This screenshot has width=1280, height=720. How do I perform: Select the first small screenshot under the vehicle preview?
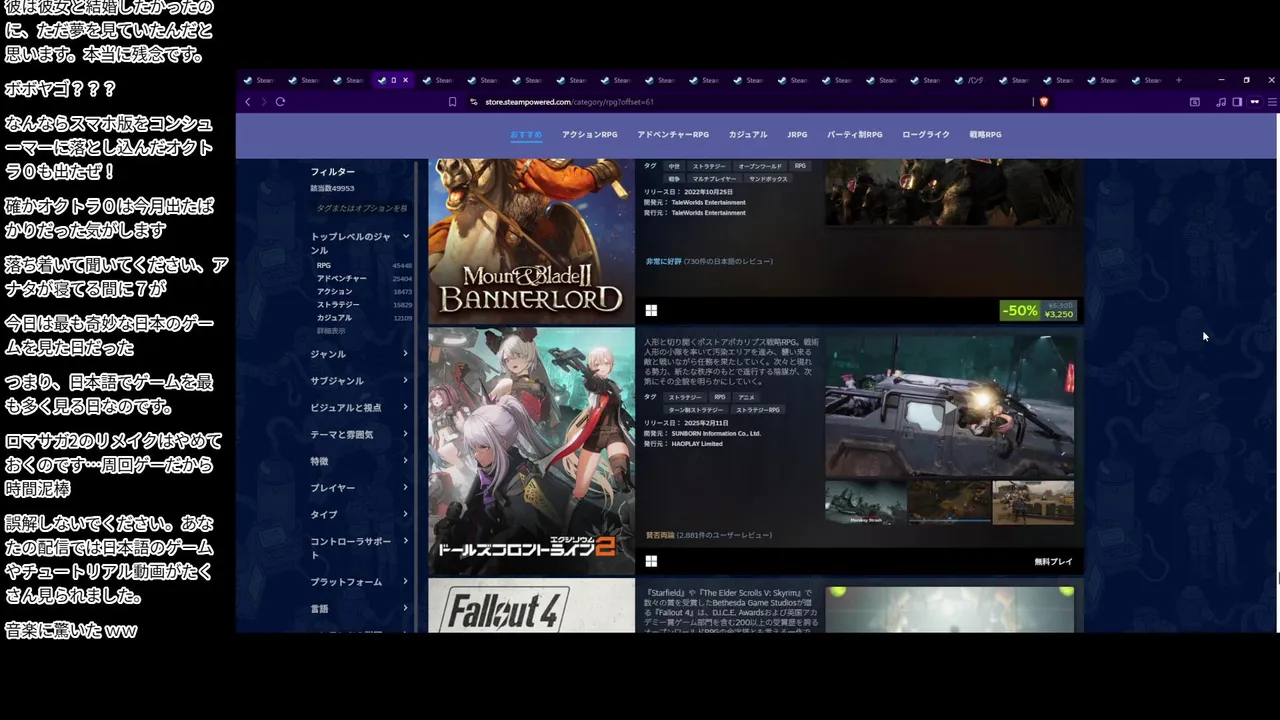(865, 503)
